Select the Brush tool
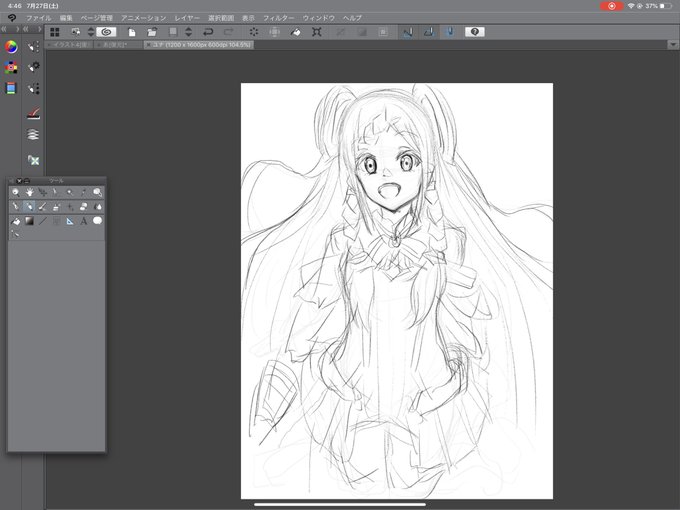 [x=42, y=207]
